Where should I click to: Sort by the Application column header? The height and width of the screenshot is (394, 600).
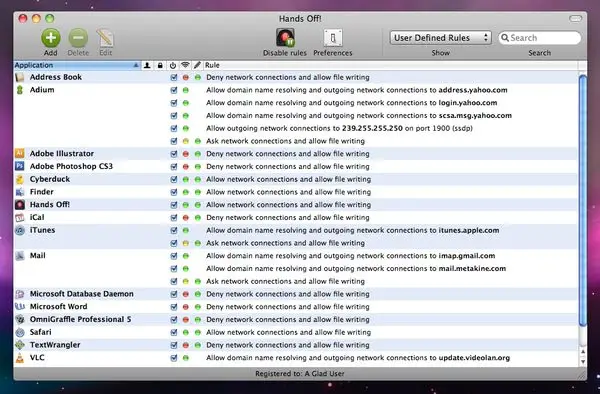(77, 65)
